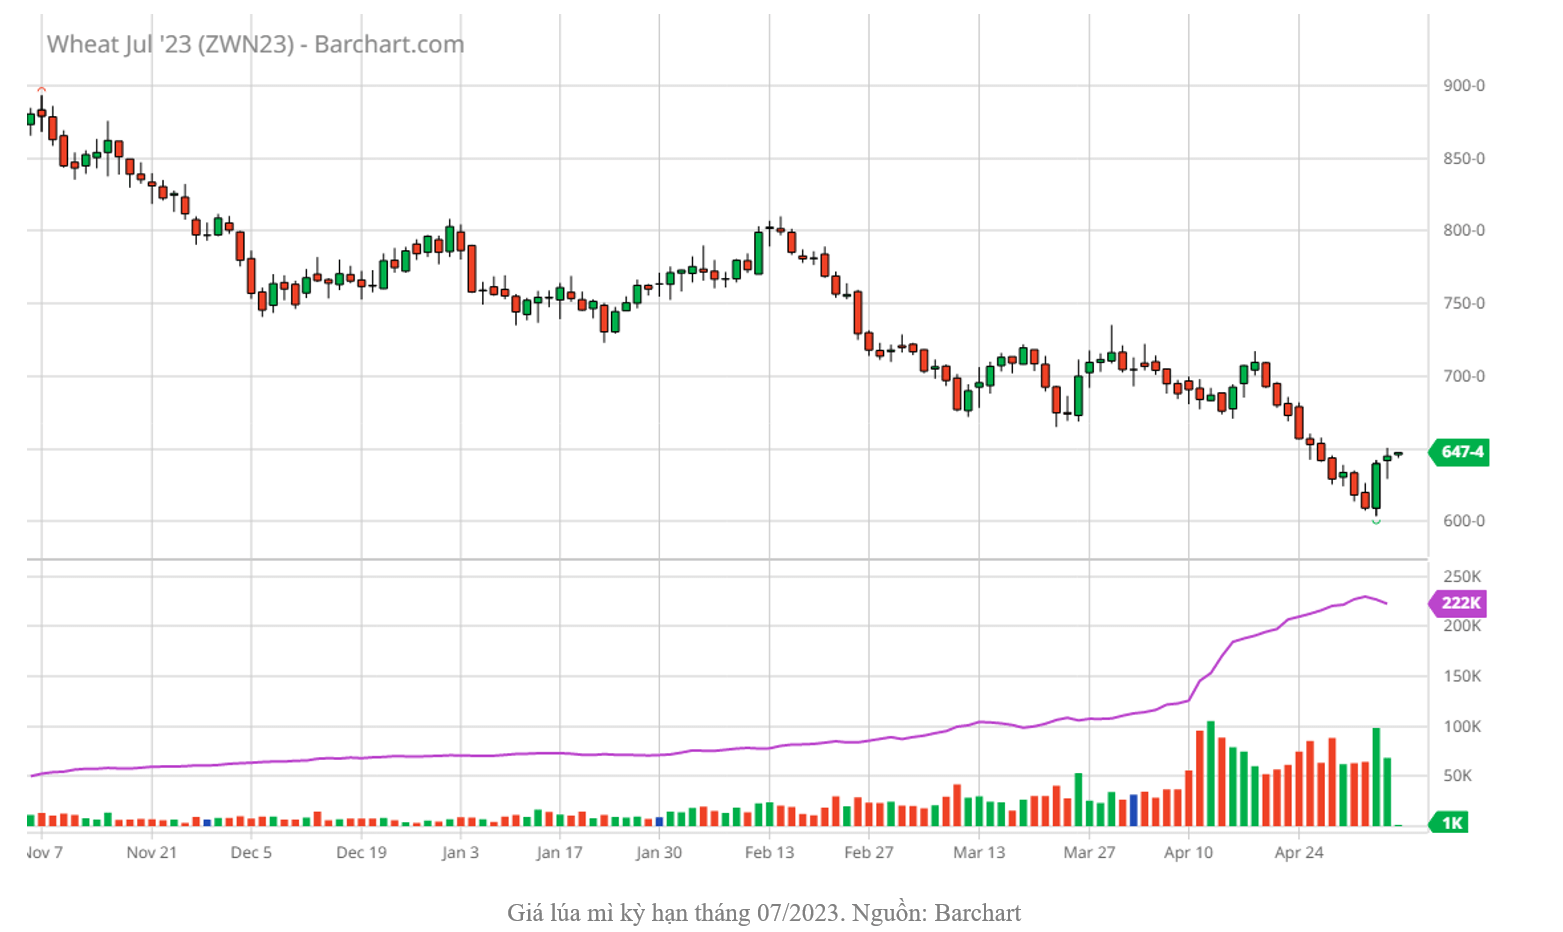Viewport: 1563px width, 932px height.
Task: Click the chart title 'Wheat Jul '23 (ZWN23) - Barchart.com'
Action: (x=256, y=45)
